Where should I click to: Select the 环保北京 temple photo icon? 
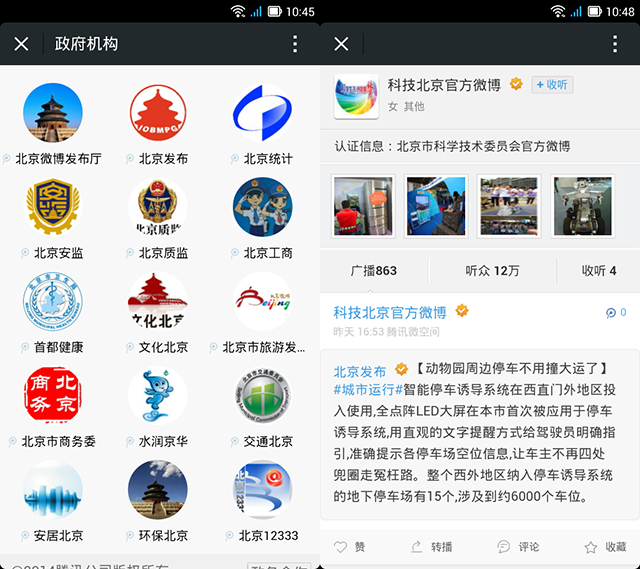(158, 490)
